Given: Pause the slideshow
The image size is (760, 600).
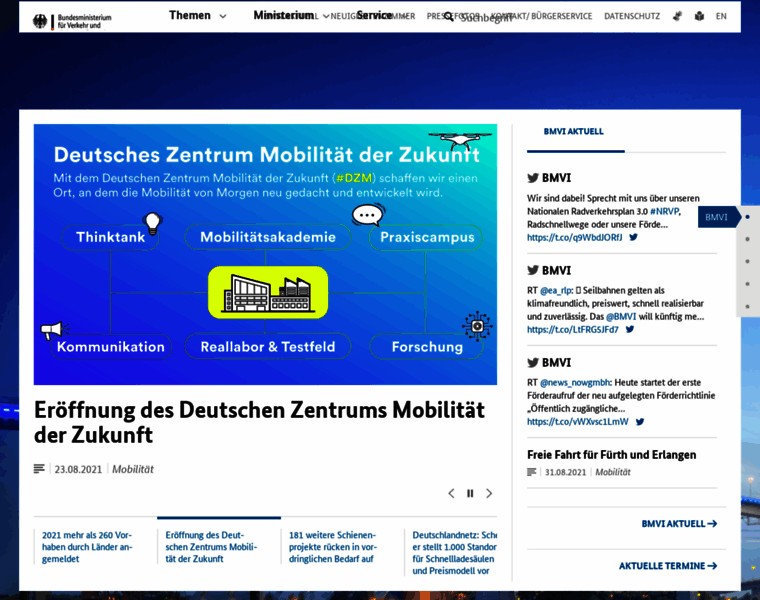Looking at the screenshot, I should click(x=470, y=493).
